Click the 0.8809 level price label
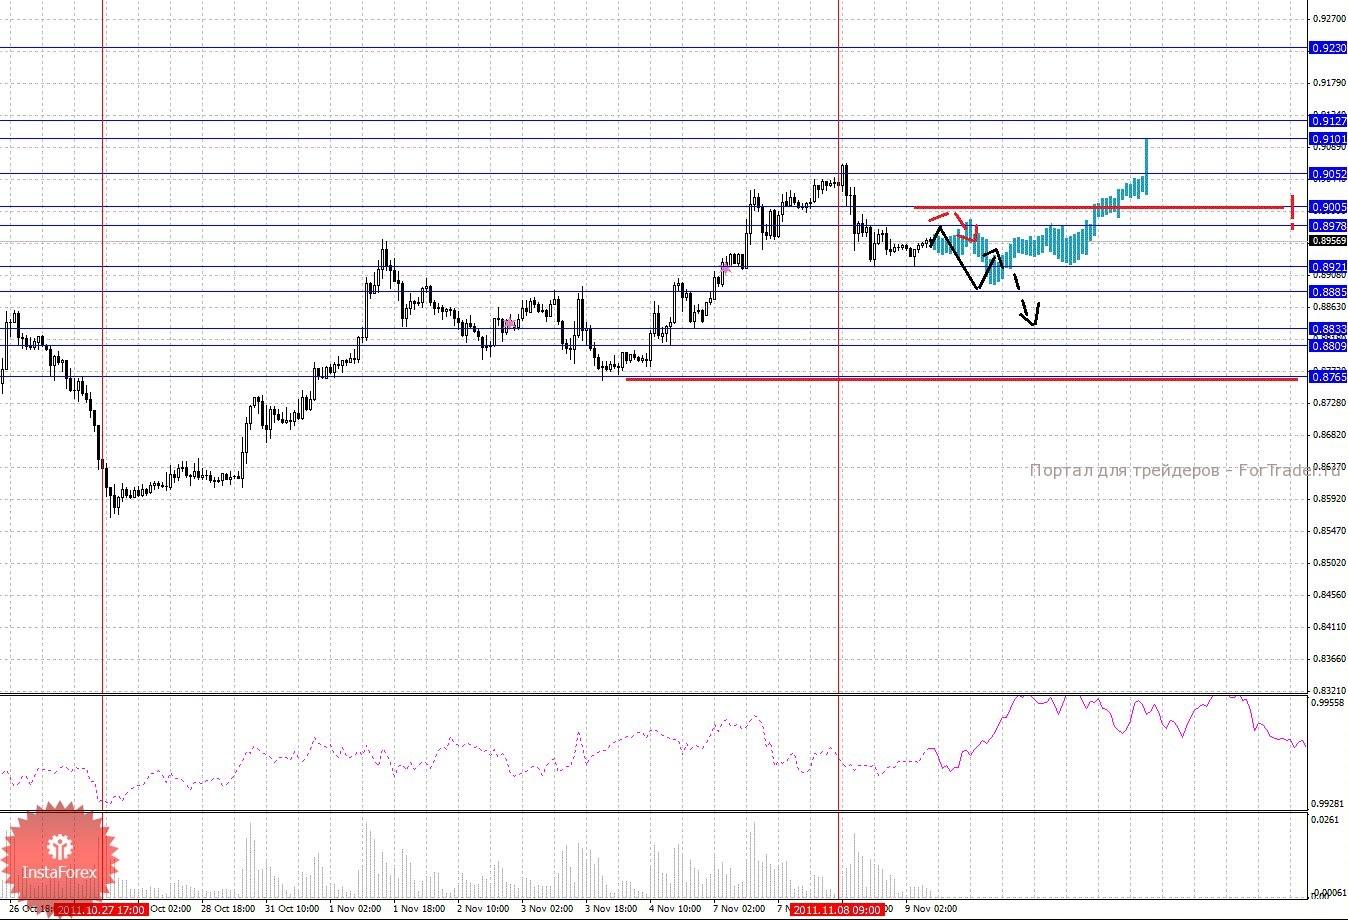Screen dimensions: 1348x920 pos(1328,346)
